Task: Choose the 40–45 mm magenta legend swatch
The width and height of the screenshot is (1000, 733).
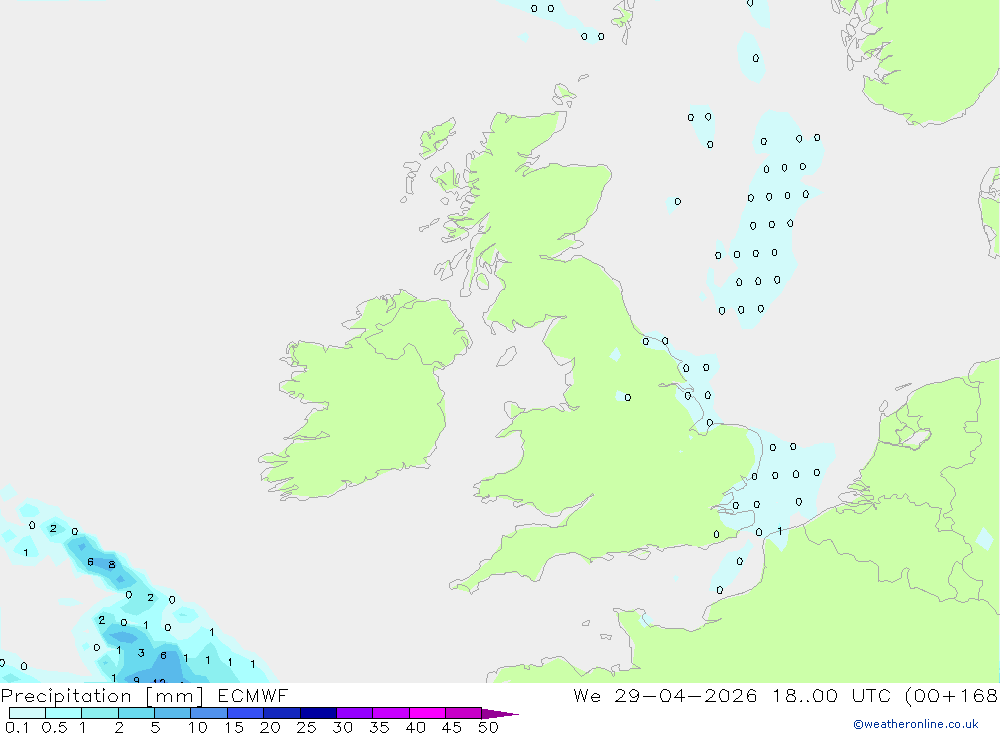Action: [427, 713]
